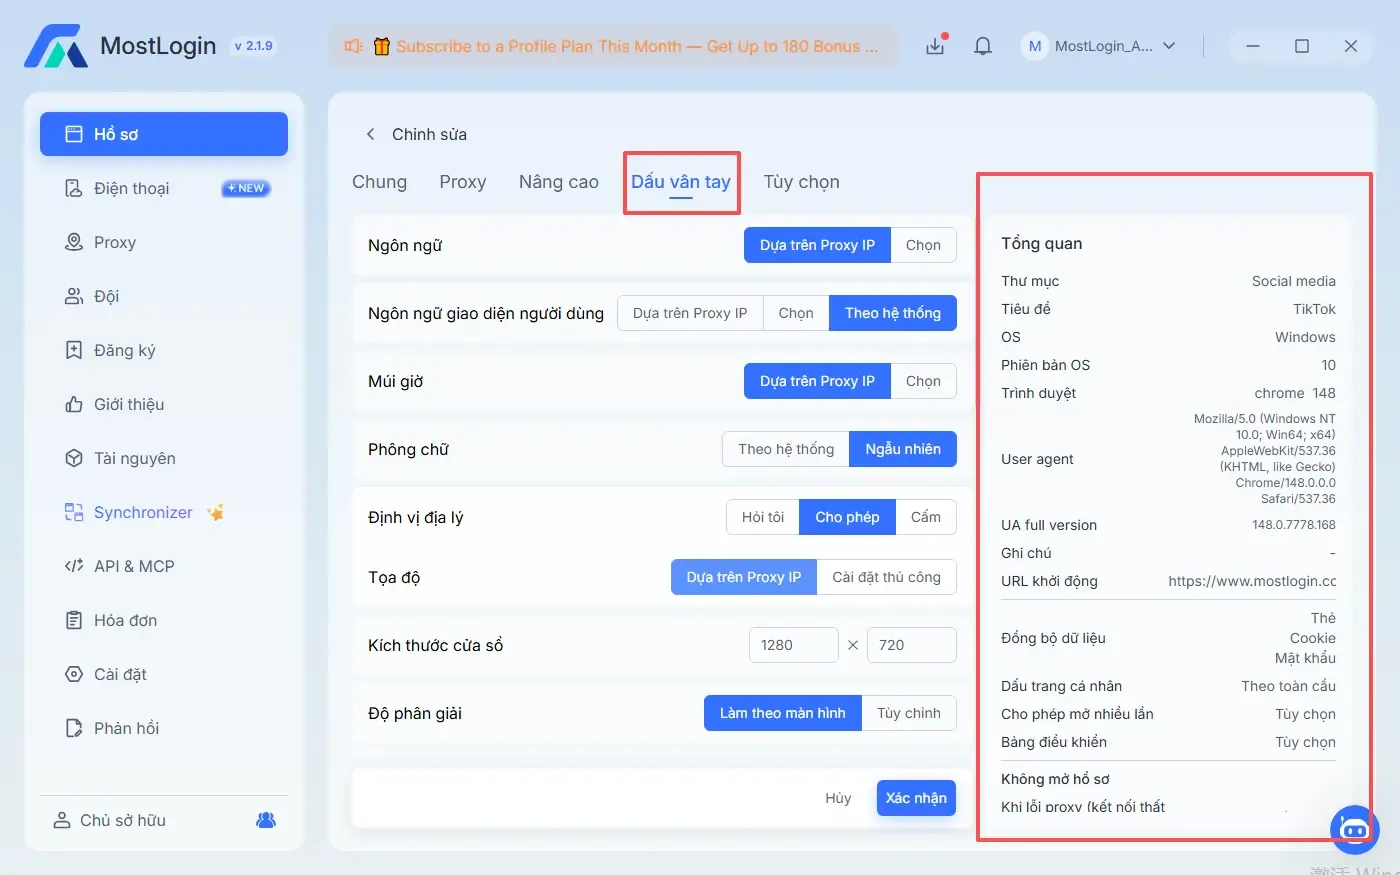
Task: Set resolution to Tùy chỉnh
Action: (x=909, y=713)
